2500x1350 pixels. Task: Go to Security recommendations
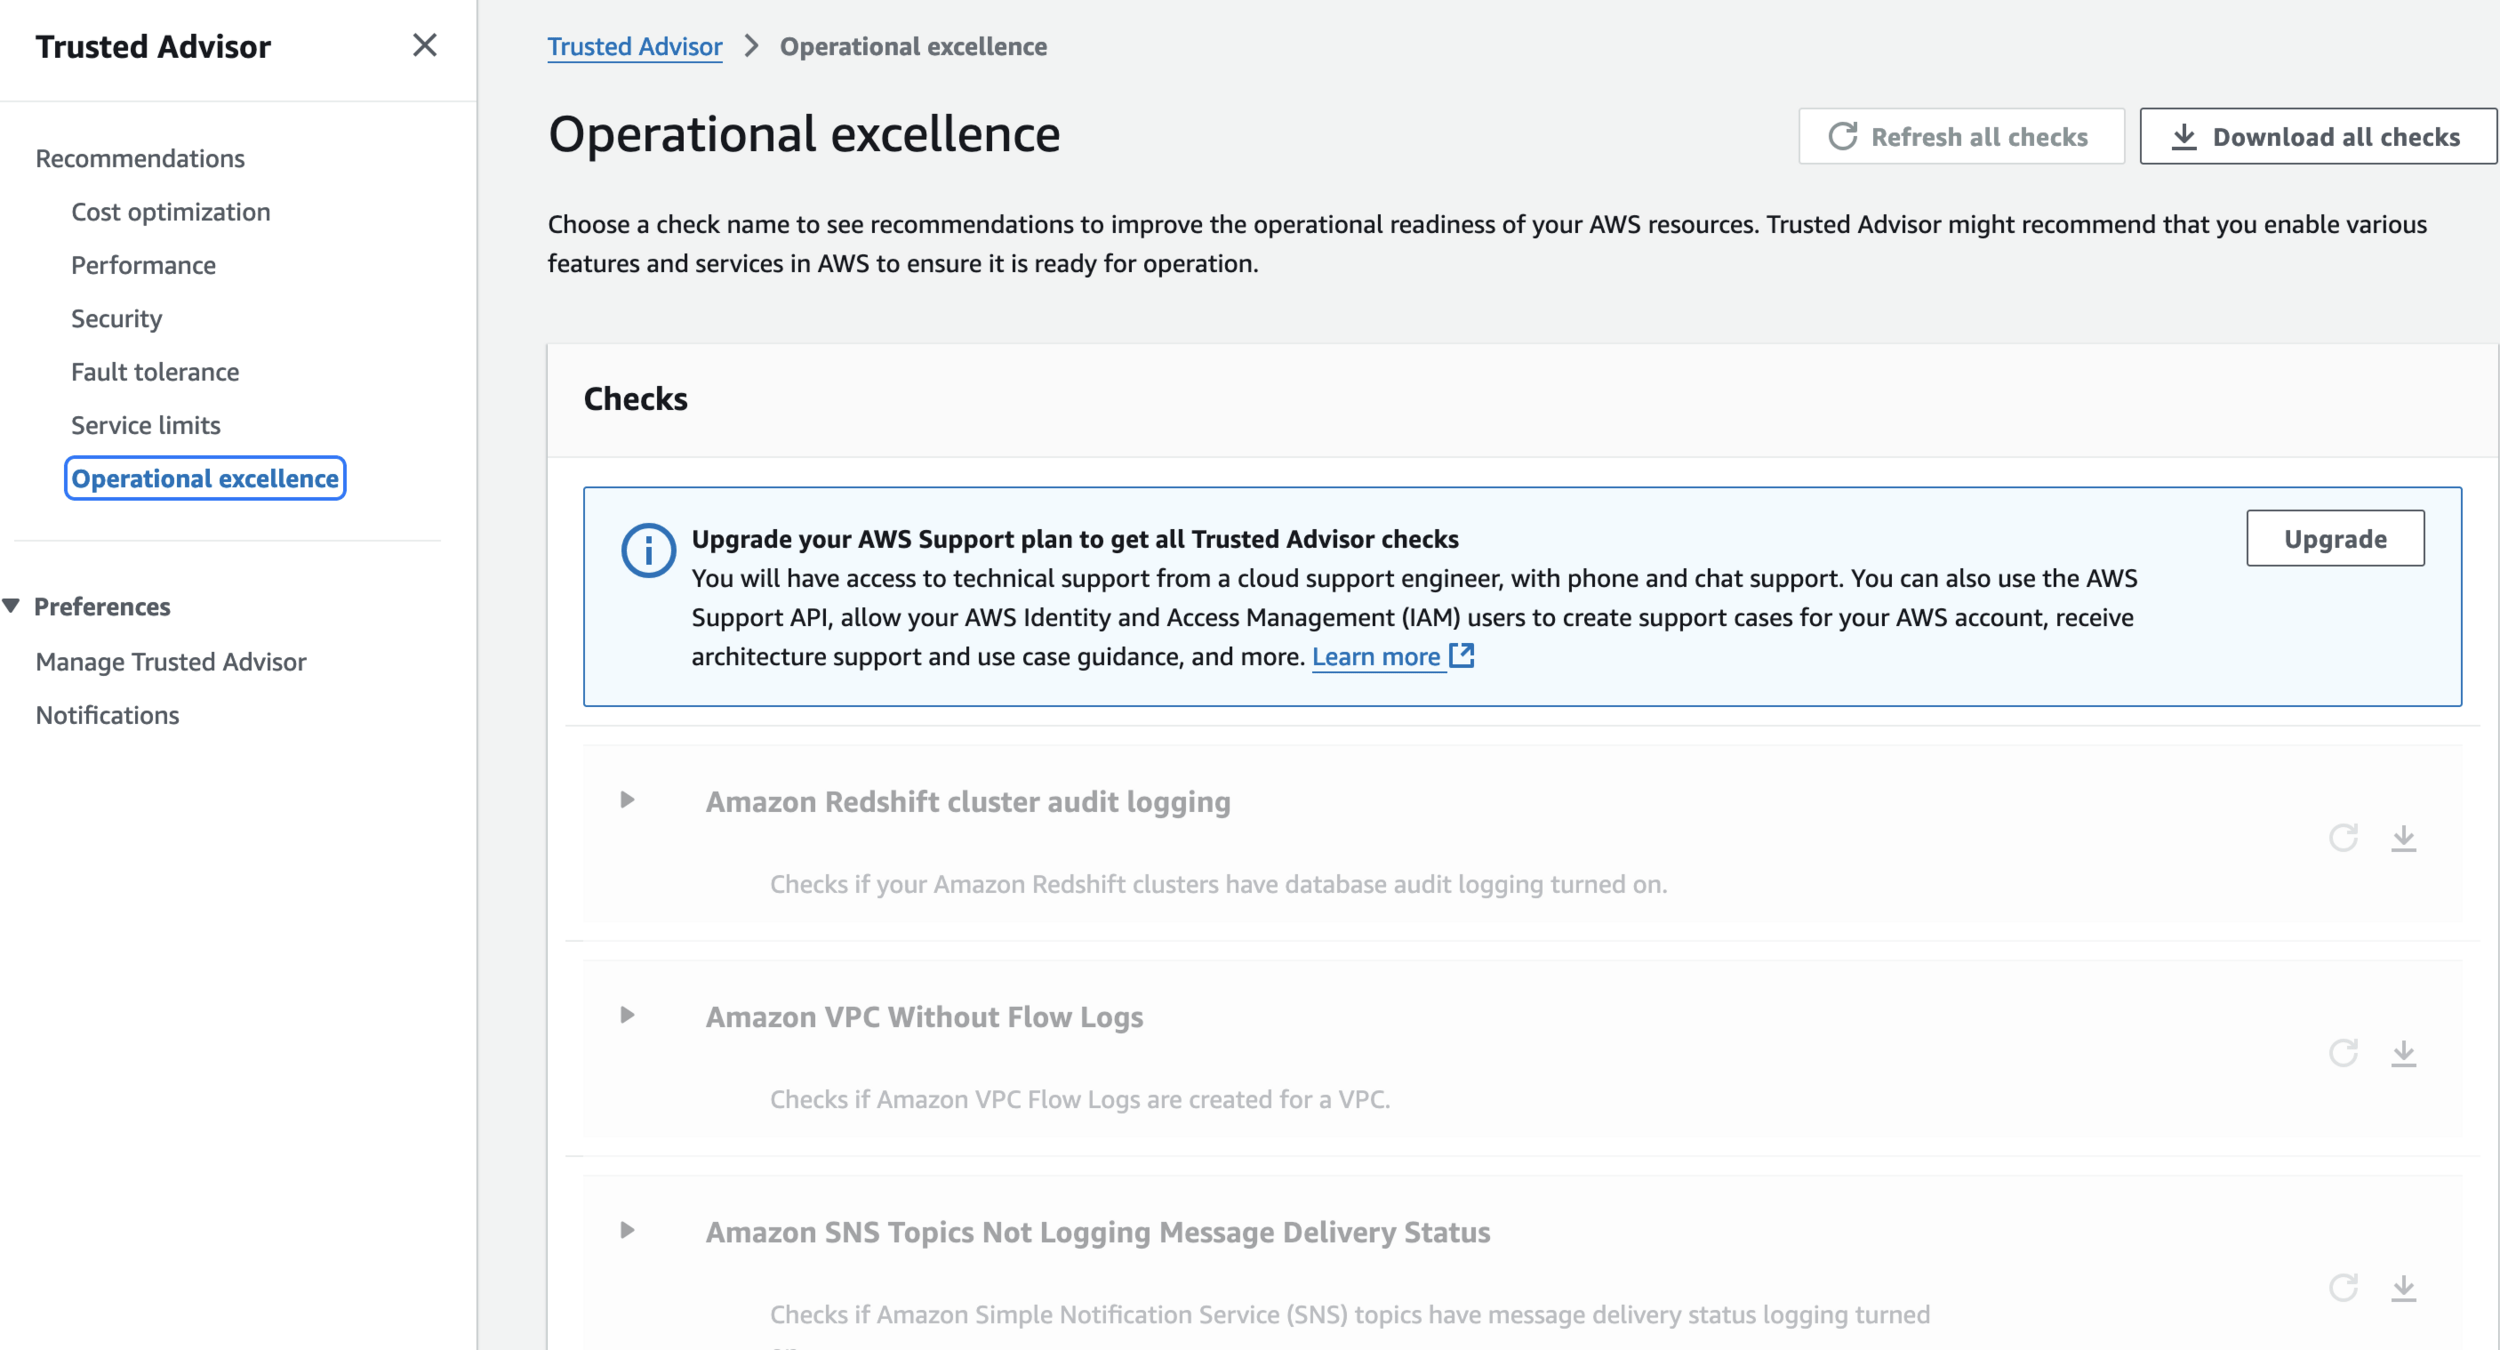pos(116,319)
